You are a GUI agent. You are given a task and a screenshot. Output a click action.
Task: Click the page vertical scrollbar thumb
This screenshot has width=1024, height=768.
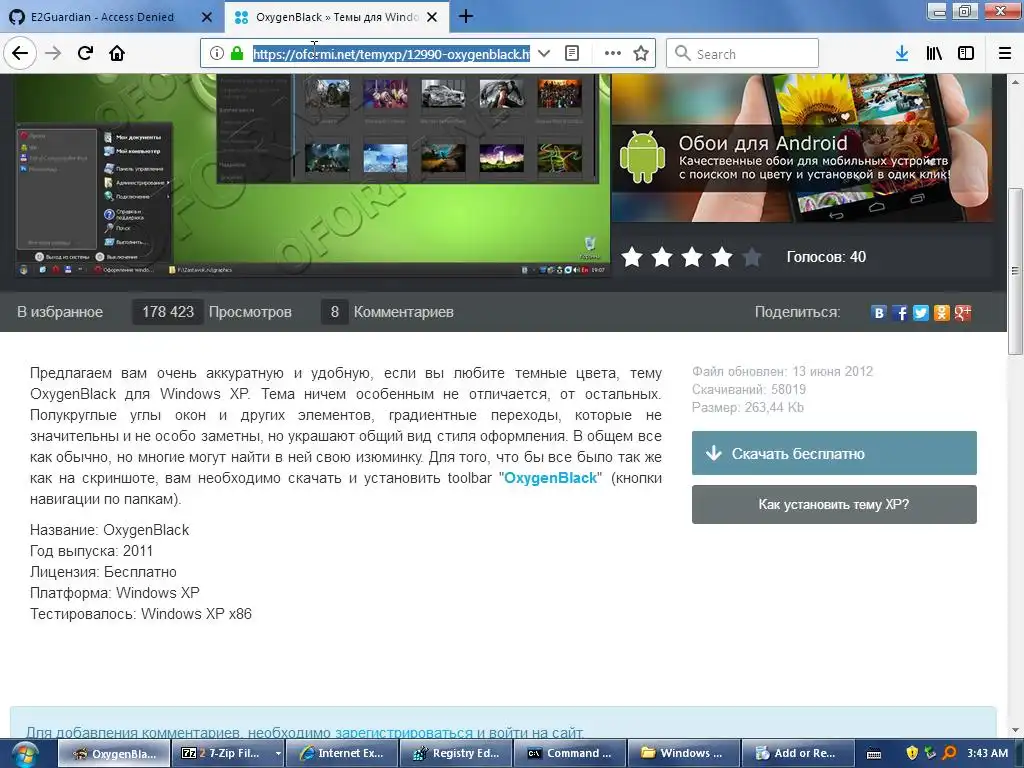(x=1015, y=271)
